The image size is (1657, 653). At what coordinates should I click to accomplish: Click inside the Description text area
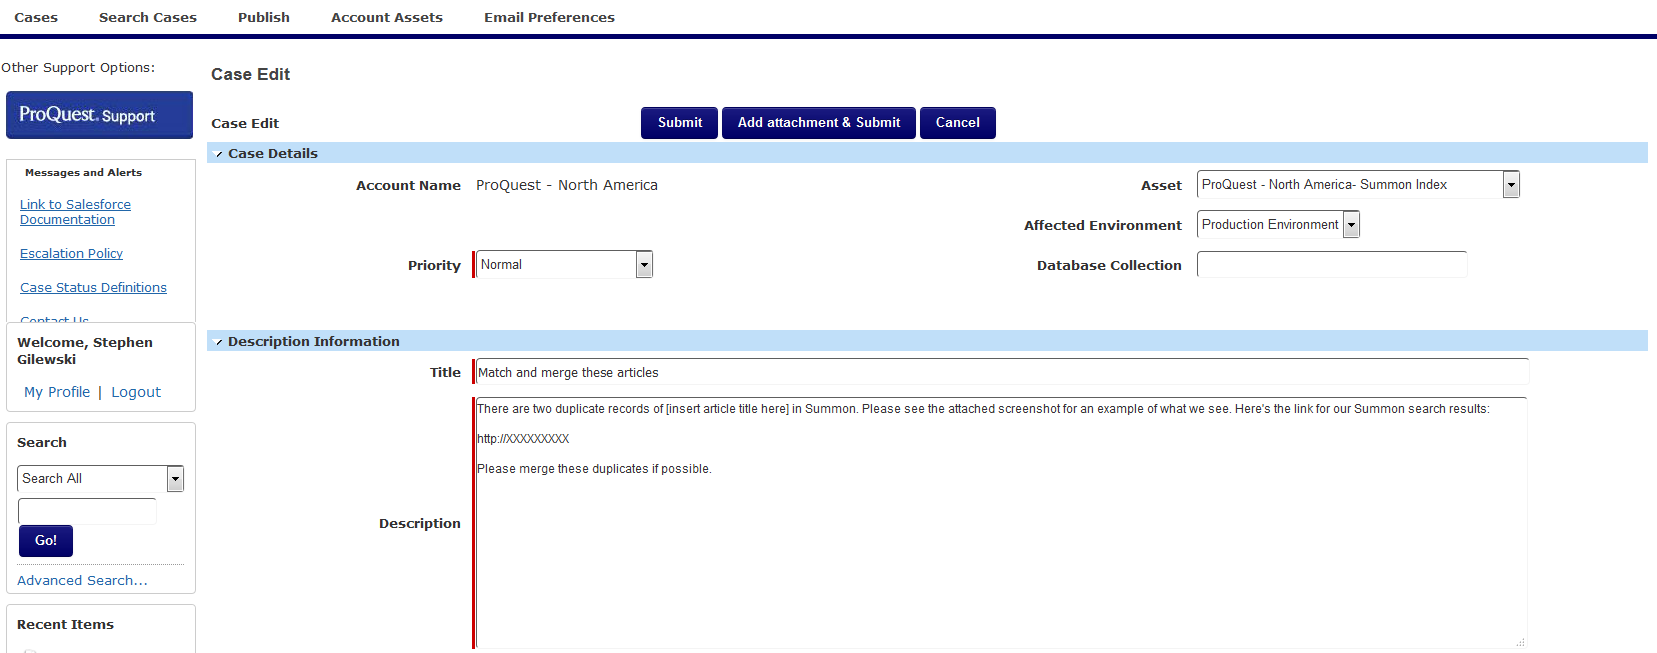(1001, 523)
